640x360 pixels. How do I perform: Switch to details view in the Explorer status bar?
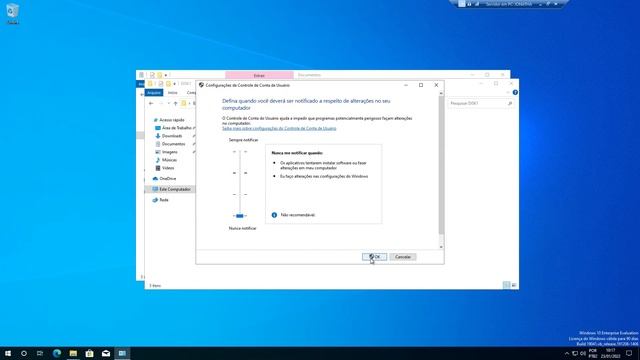507,285
